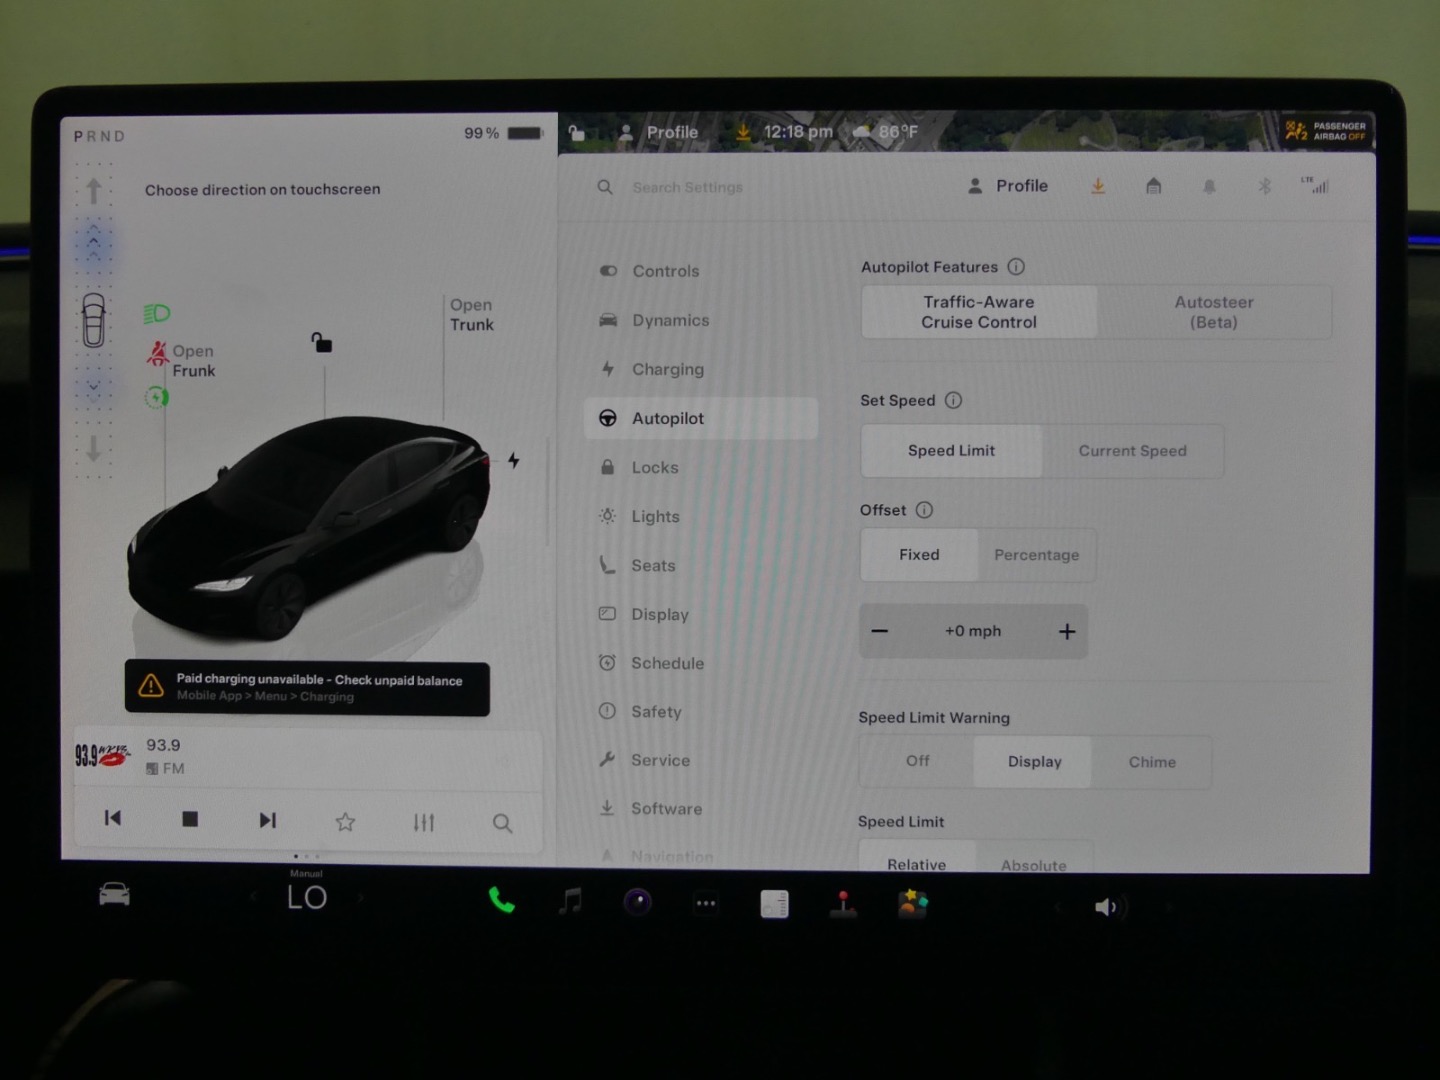Tap Open Frunk
The width and height of the screenshot is (1440, 1080).
(x=193, y=361)
